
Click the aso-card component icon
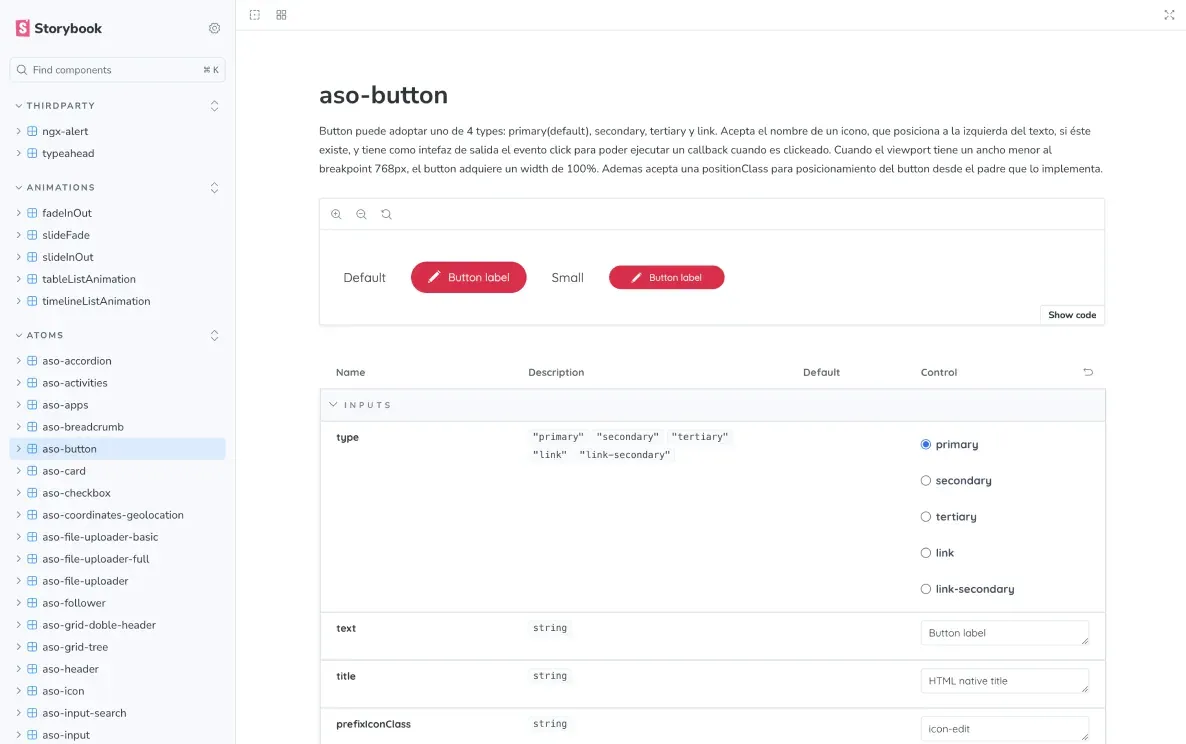pos(33,470)
